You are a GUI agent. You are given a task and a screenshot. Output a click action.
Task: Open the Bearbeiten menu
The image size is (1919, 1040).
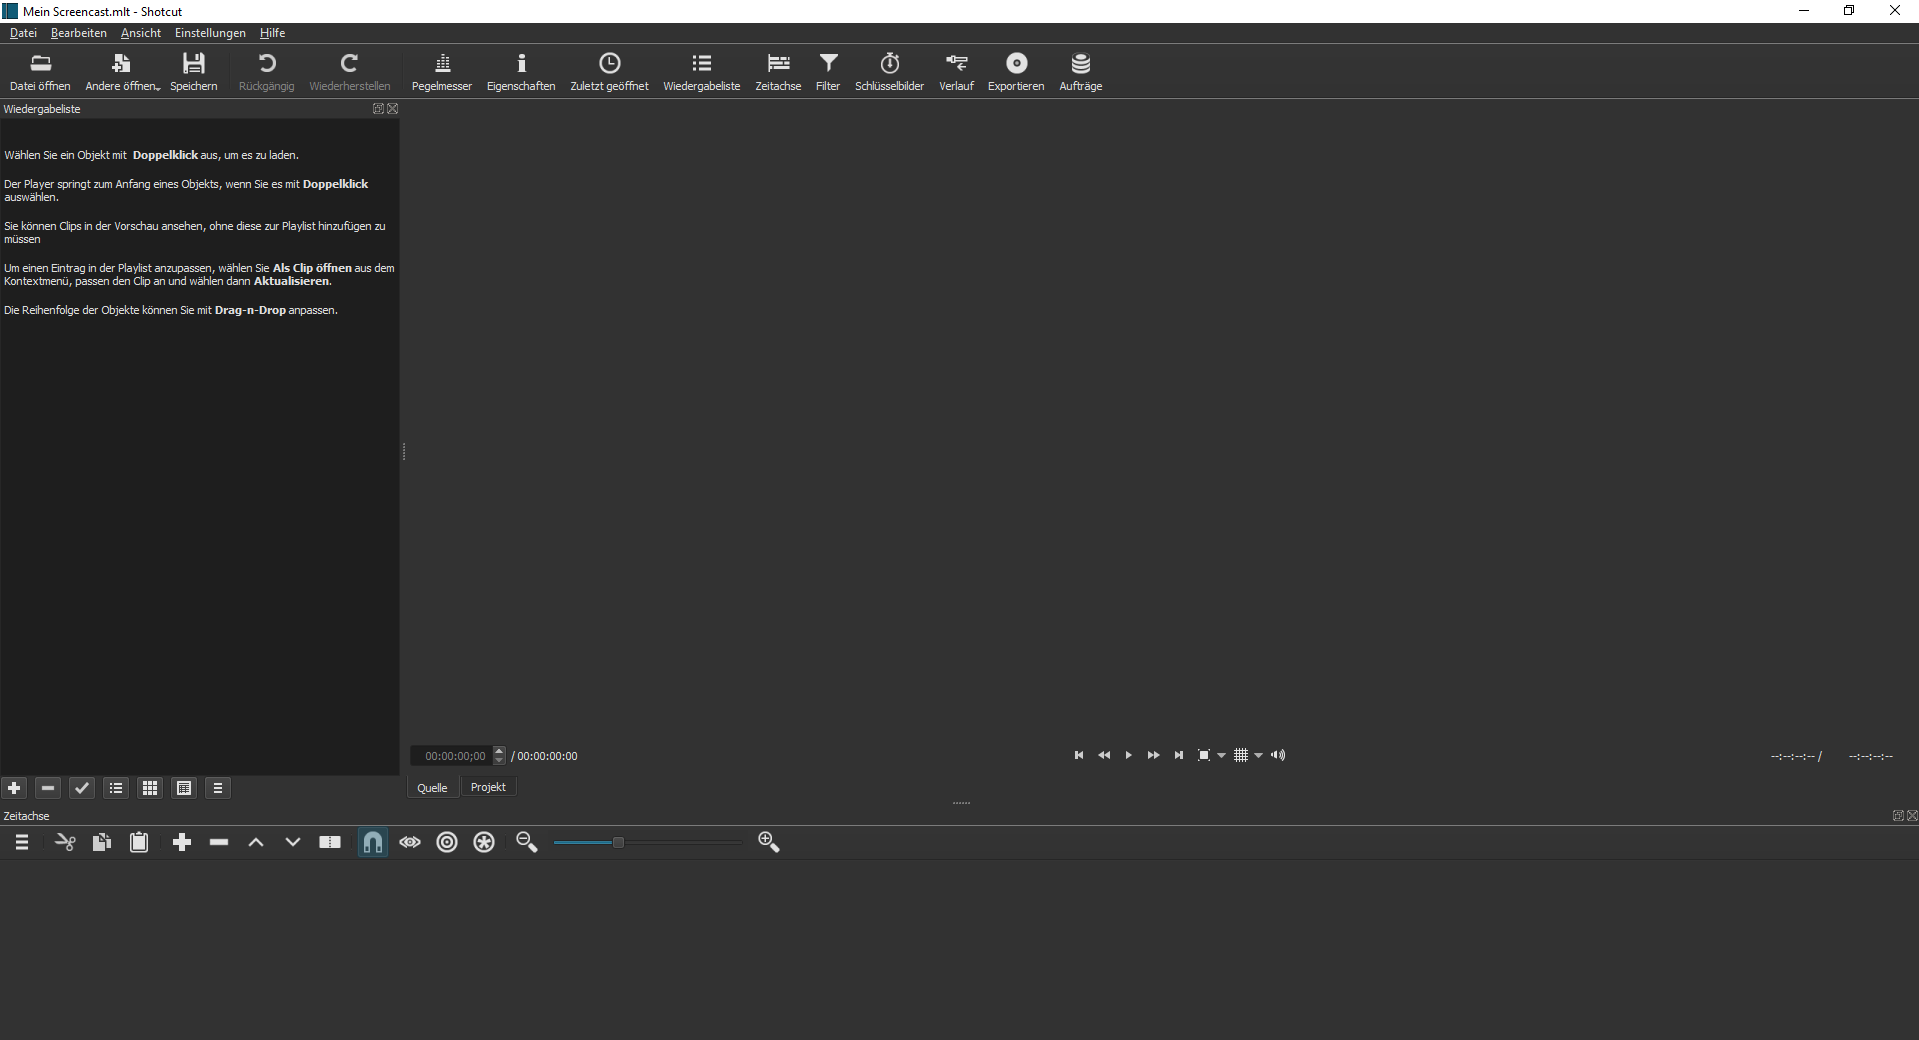click(x=78, y=33)
